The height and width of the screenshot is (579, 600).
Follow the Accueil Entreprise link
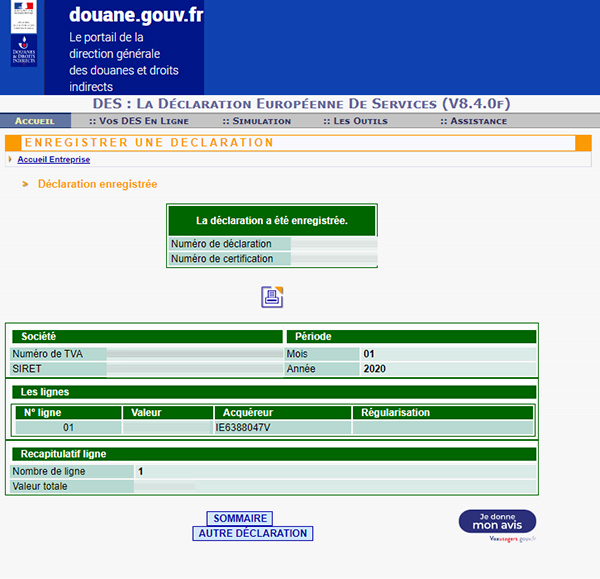tap(53, 159)
